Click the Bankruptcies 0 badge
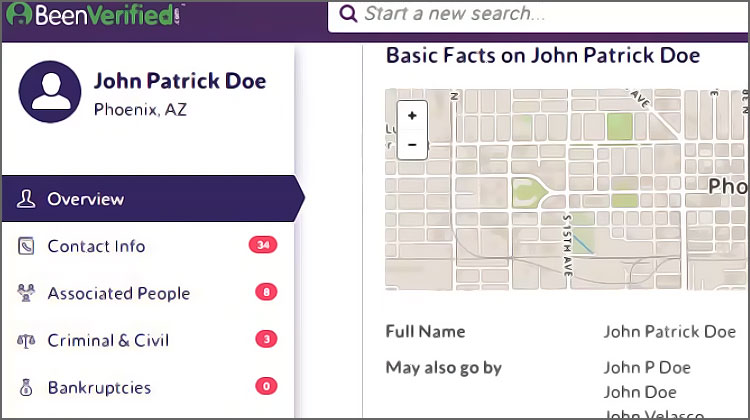Viewport: 750px width, 420px height. (266, 386)
